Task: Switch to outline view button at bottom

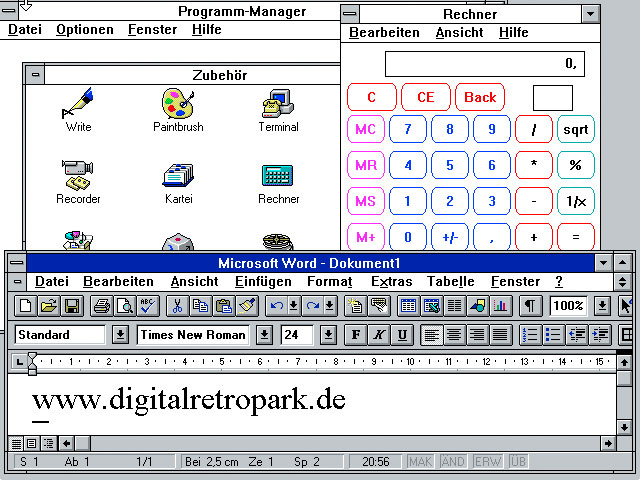Action: pyautogui.click(x=49, y=443)
